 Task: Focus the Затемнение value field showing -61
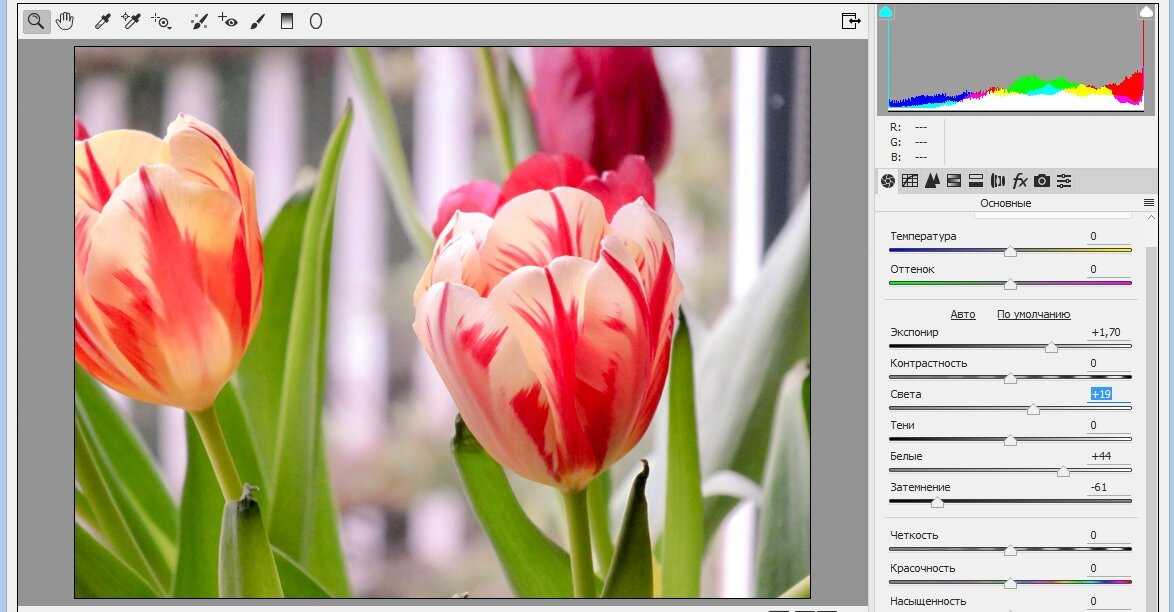pos(1109,488)
